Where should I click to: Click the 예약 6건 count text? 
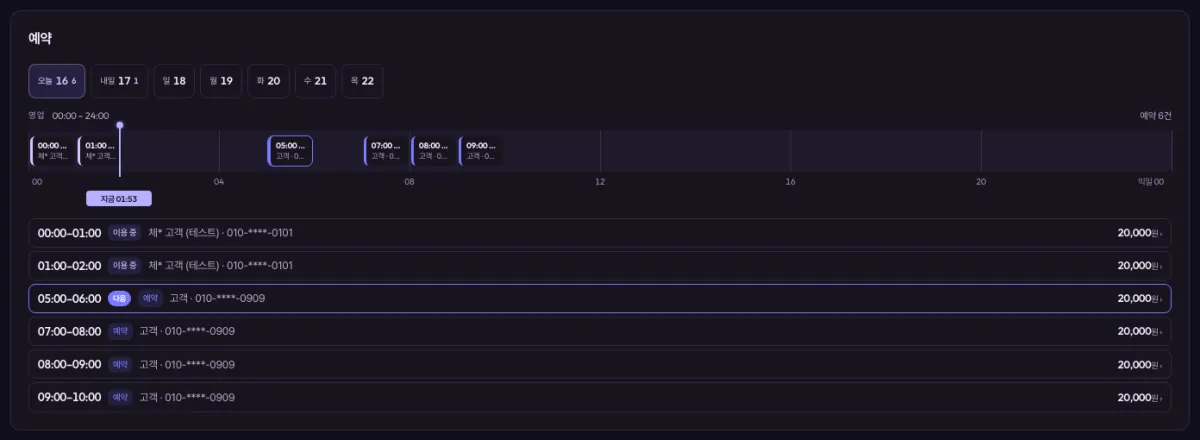click(1156, 116)
